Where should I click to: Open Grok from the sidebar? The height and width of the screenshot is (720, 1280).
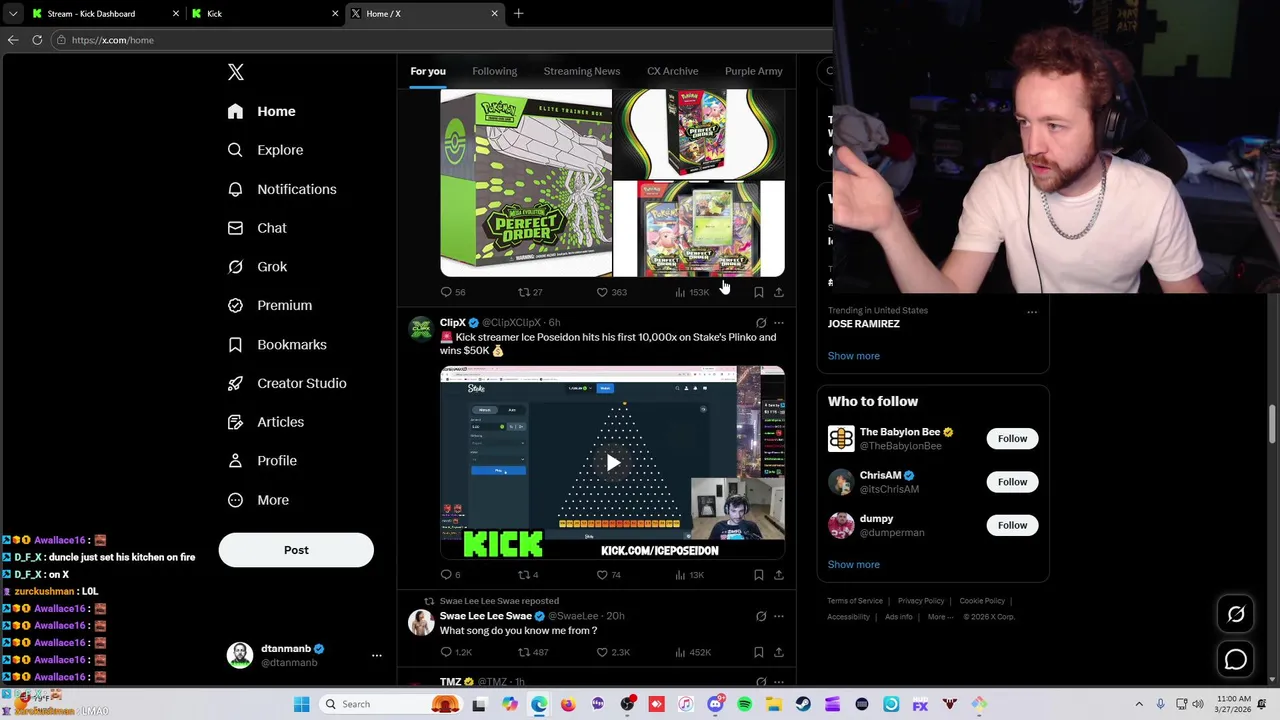(257, 267)
